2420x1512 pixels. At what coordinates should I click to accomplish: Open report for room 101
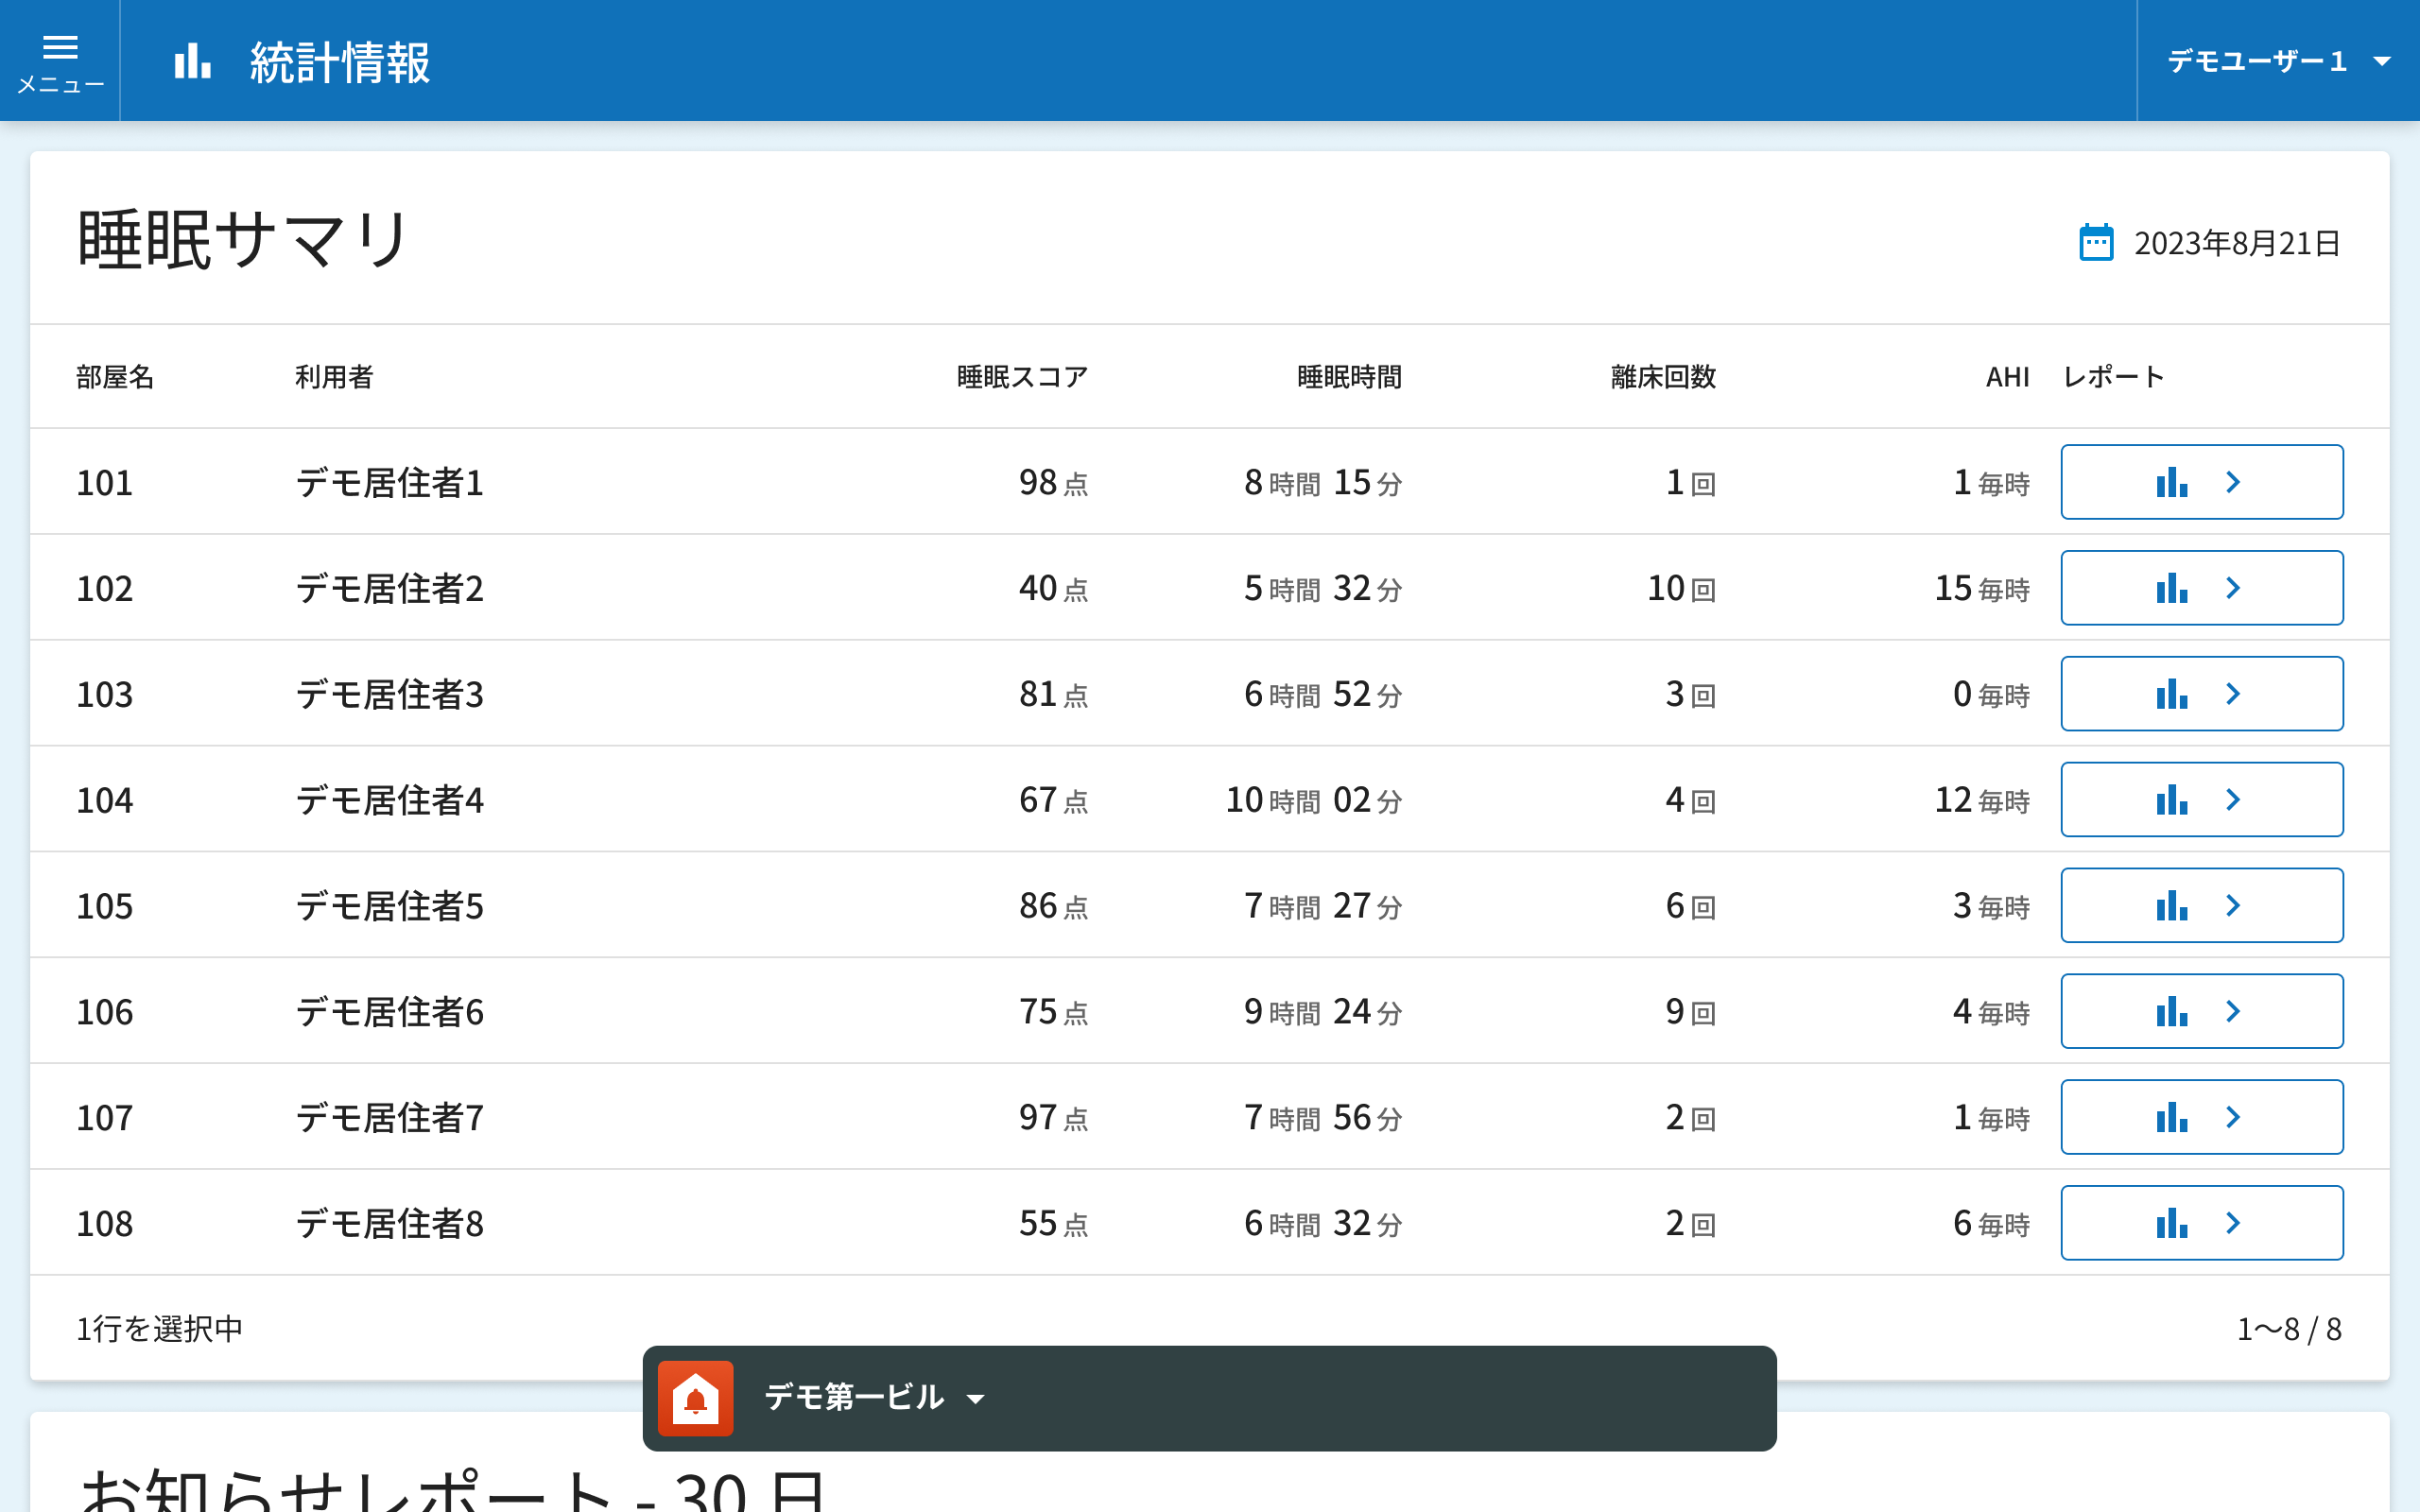tap(2201, 482)
